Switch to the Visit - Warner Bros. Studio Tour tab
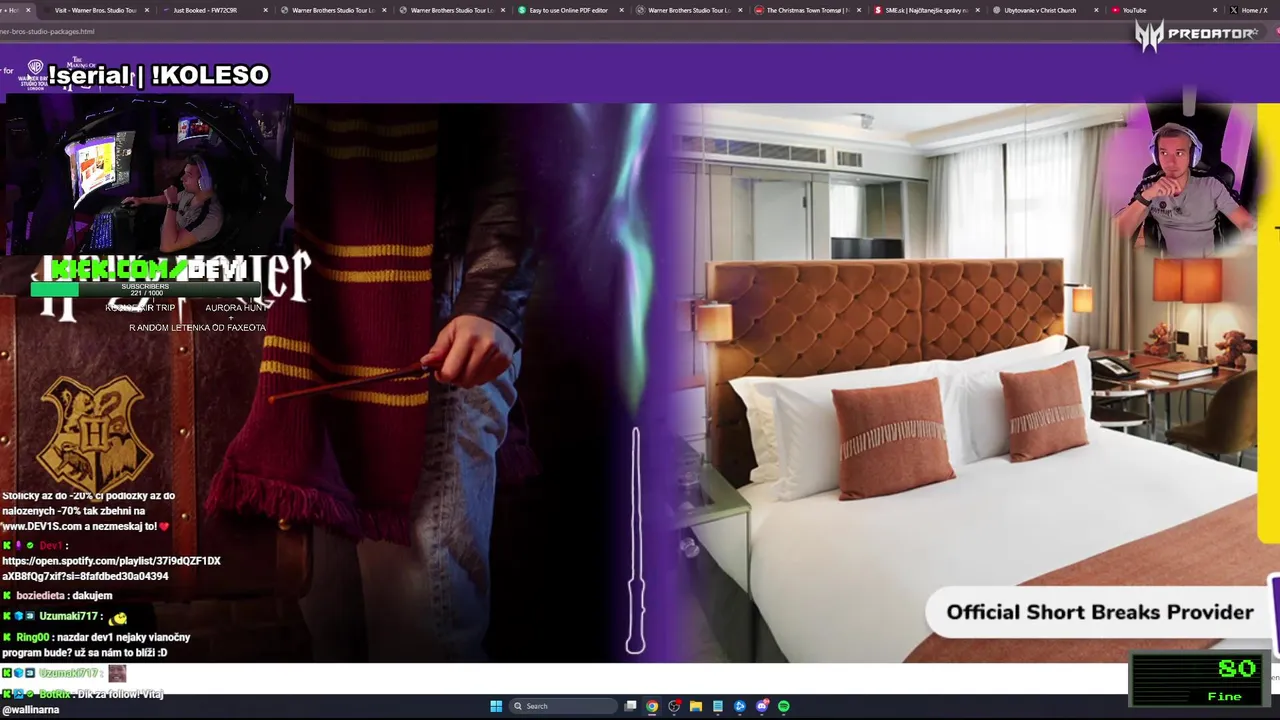Viewport: 1280px width, 720px height. pyautogui.click(x=95, y=10)
